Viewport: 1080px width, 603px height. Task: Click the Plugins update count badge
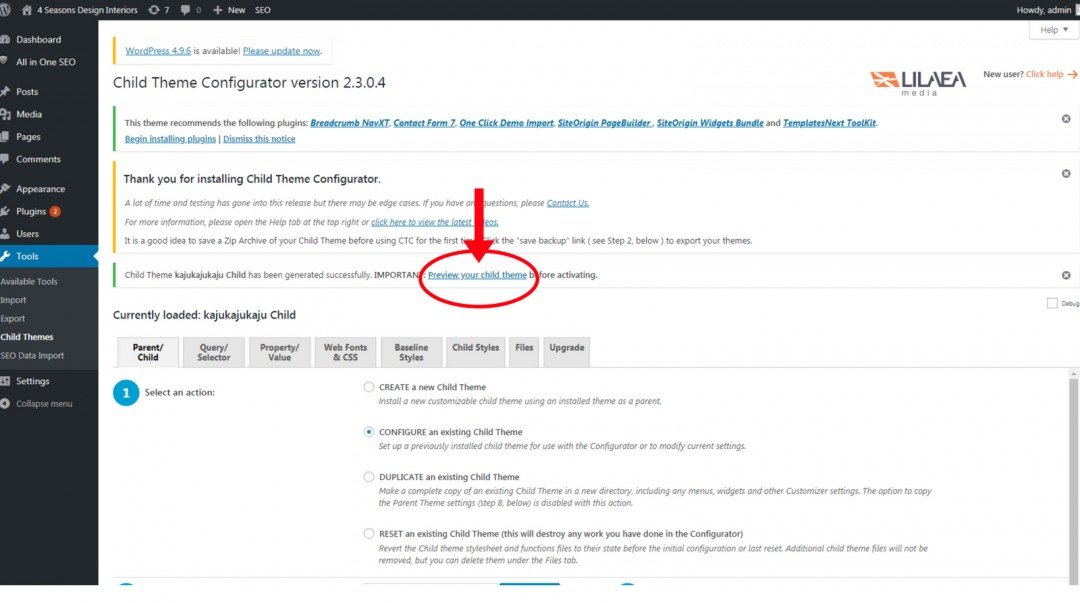point(55,212)
